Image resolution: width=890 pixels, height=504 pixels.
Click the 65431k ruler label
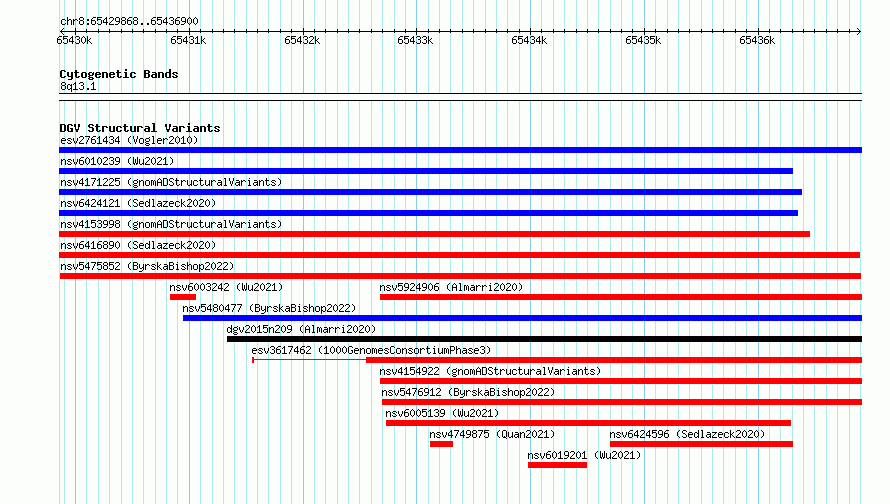[188, 40]
